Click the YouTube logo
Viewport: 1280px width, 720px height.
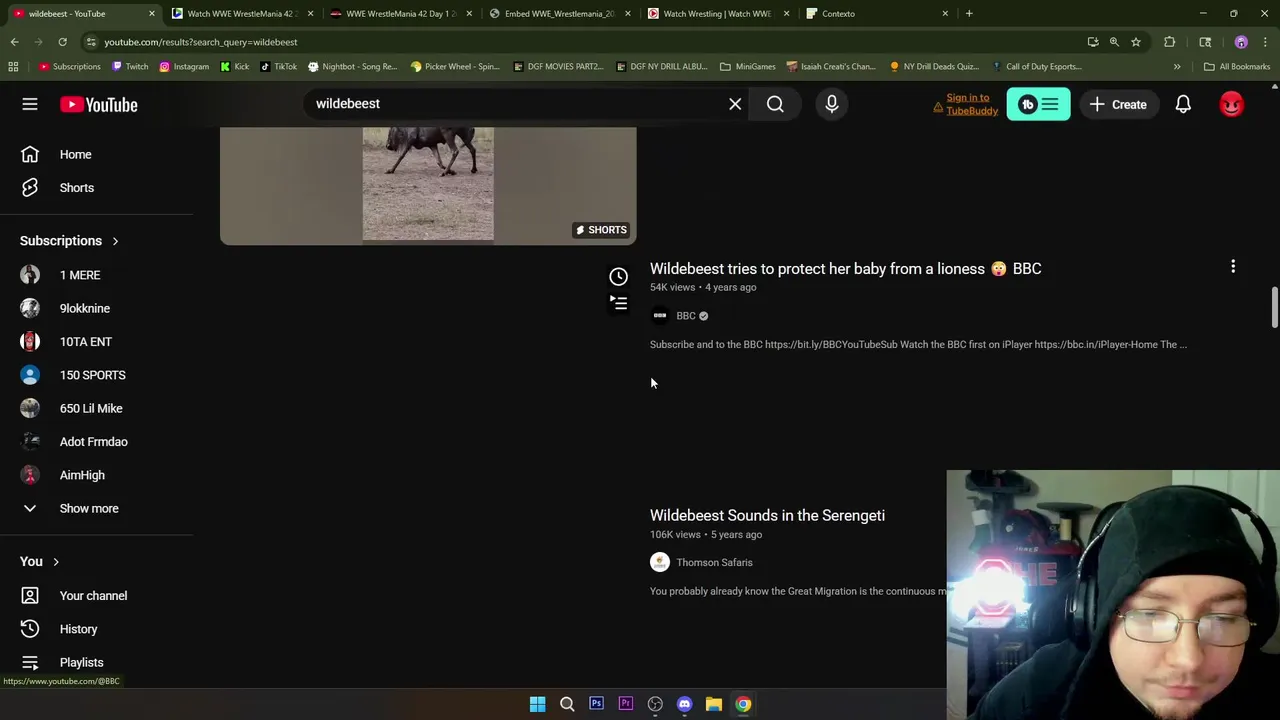point(98,104)
